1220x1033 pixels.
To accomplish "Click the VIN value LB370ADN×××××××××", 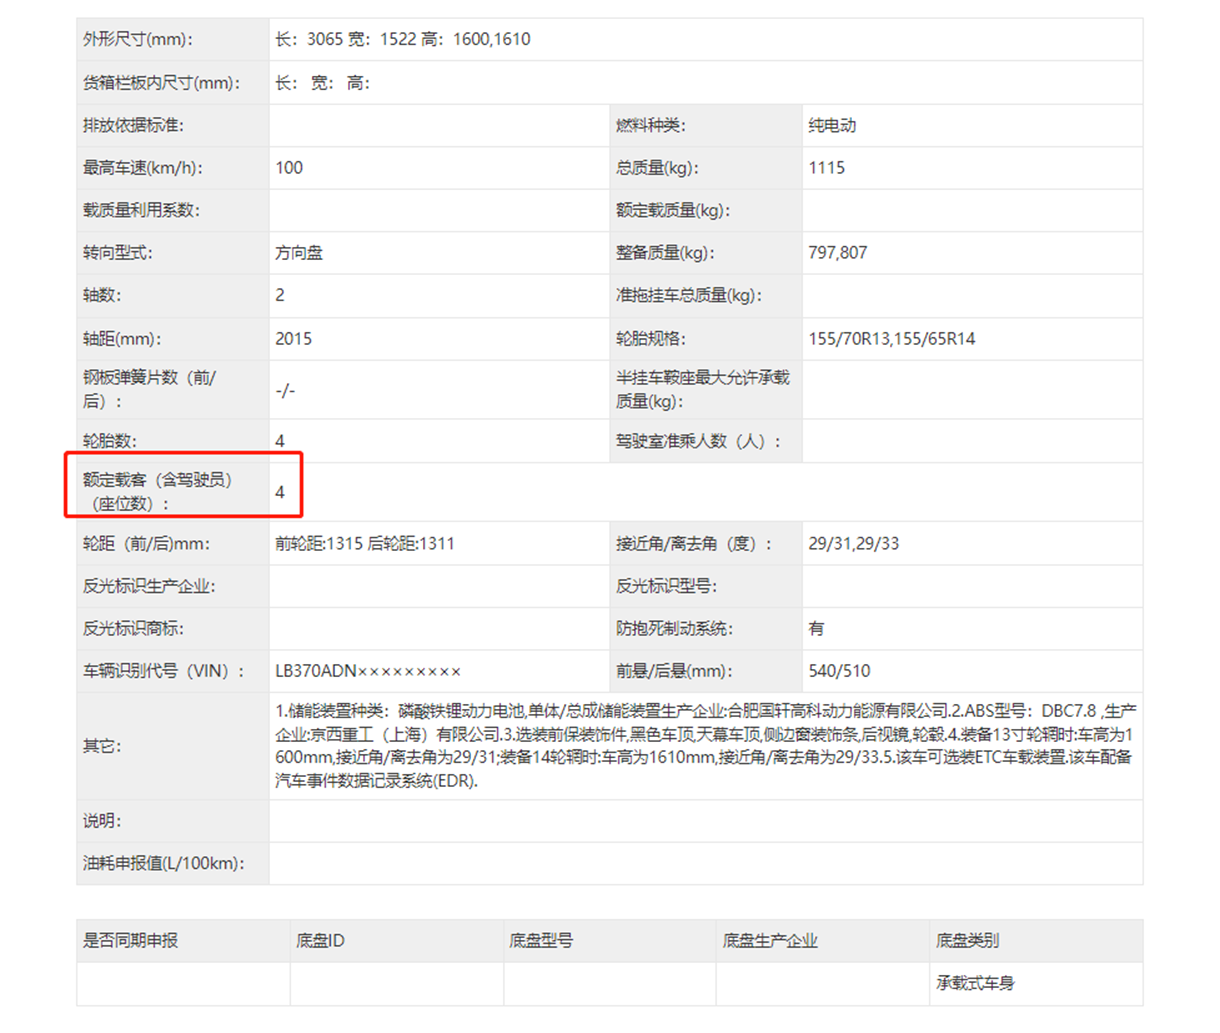I will 368,671.
